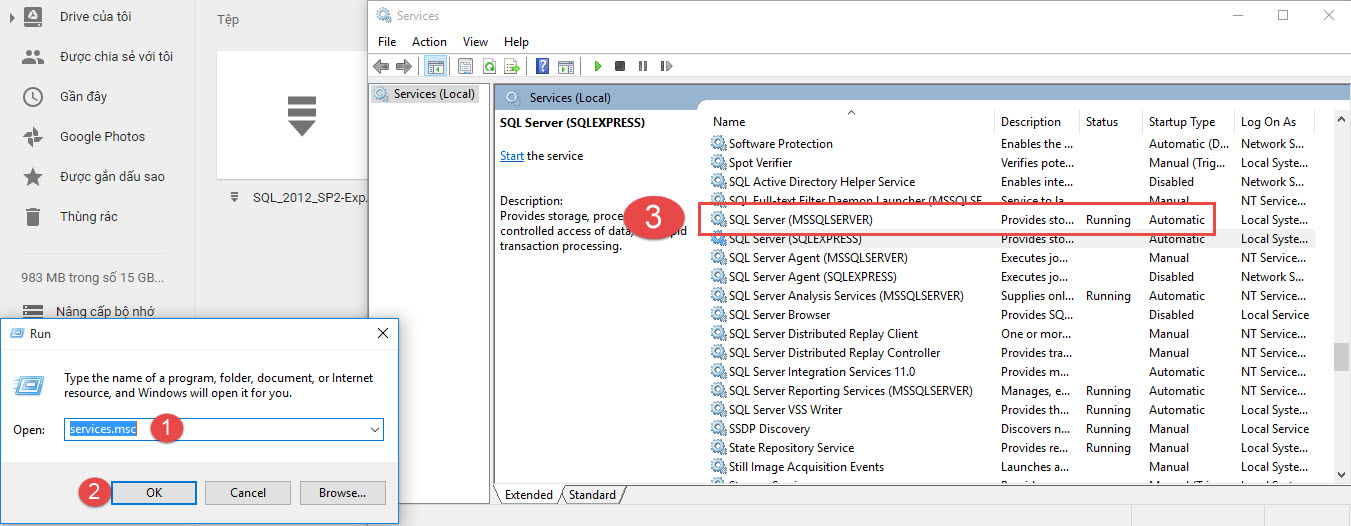Switch to the Standard tab

593,495
